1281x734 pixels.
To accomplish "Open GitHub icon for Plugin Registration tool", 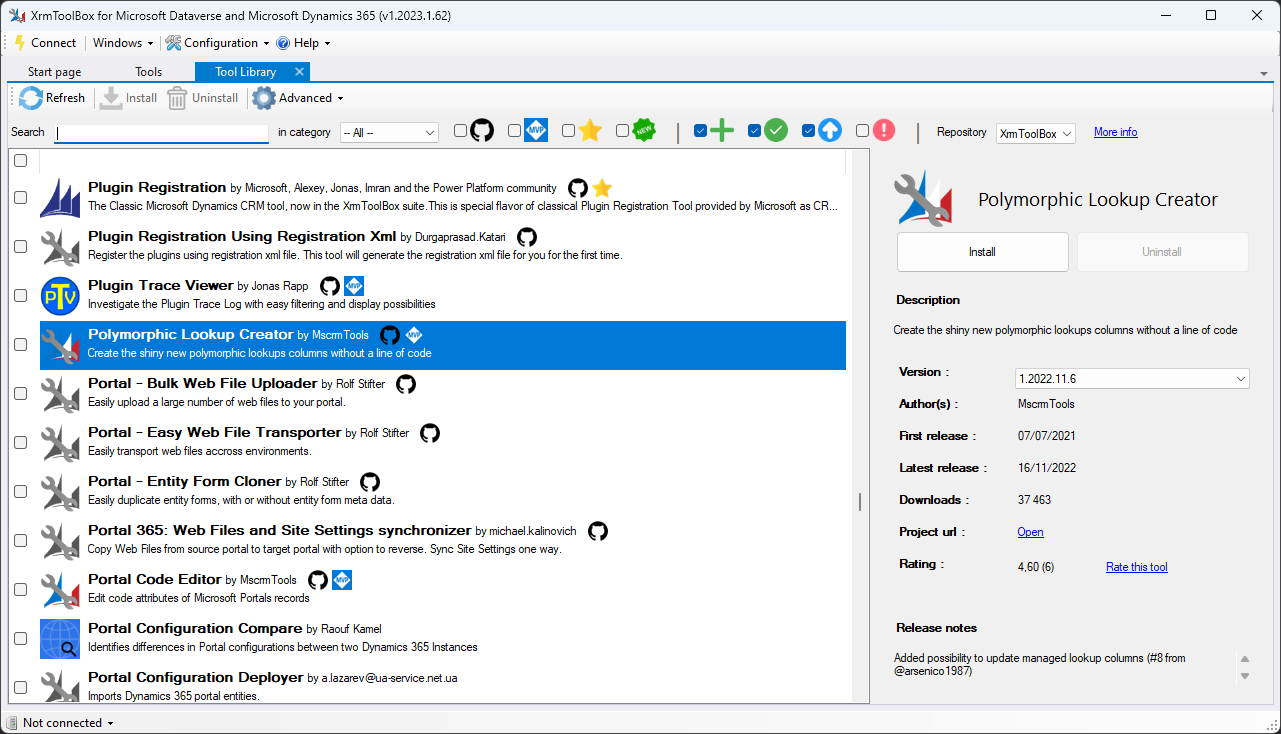I will (578, 188).
